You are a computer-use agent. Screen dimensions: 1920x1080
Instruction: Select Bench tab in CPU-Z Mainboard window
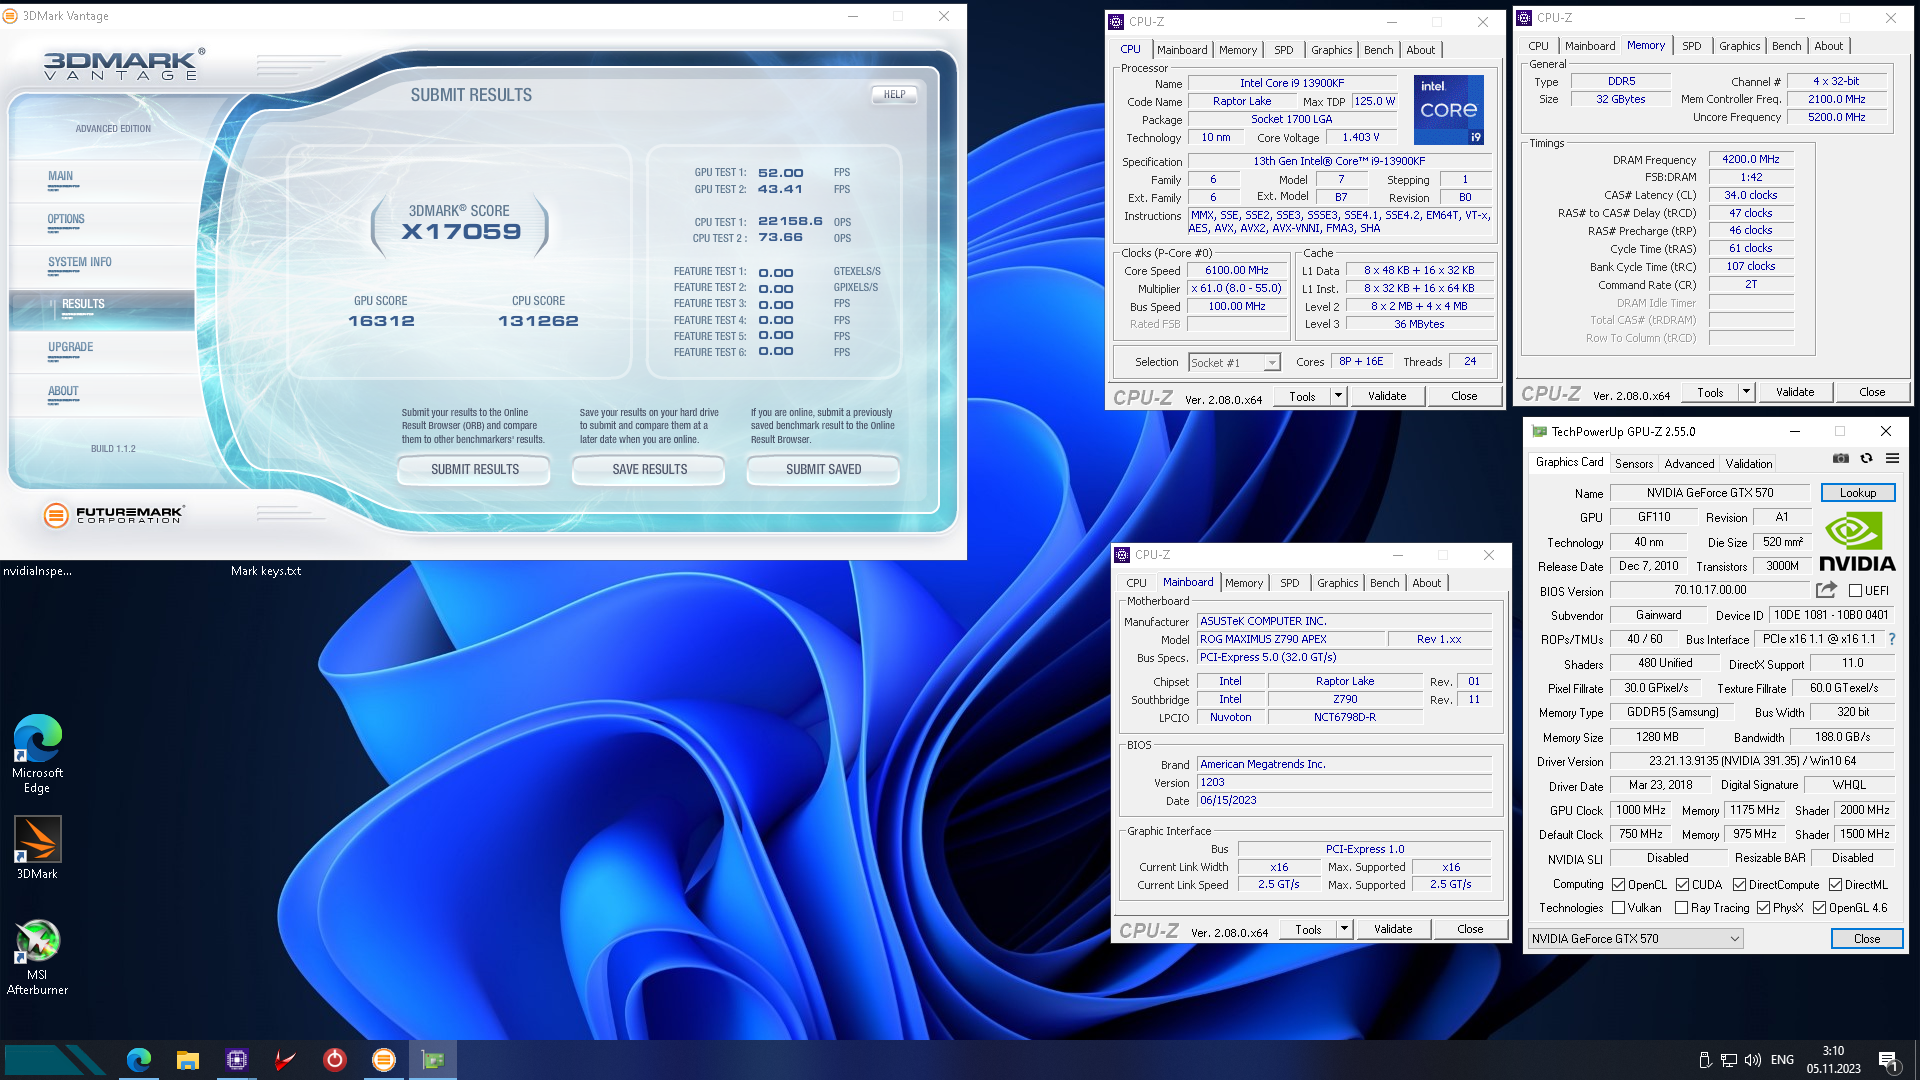(x=1384, y=583)
